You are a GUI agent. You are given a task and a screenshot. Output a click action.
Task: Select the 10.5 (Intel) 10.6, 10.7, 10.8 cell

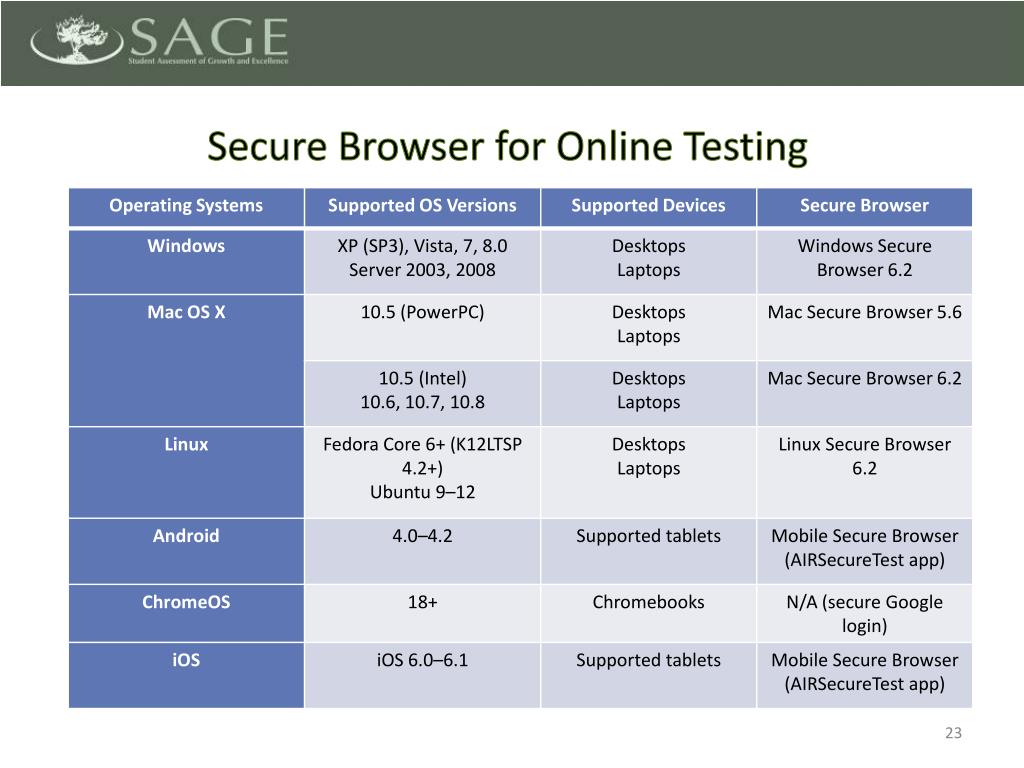click(x=422, y=394)
